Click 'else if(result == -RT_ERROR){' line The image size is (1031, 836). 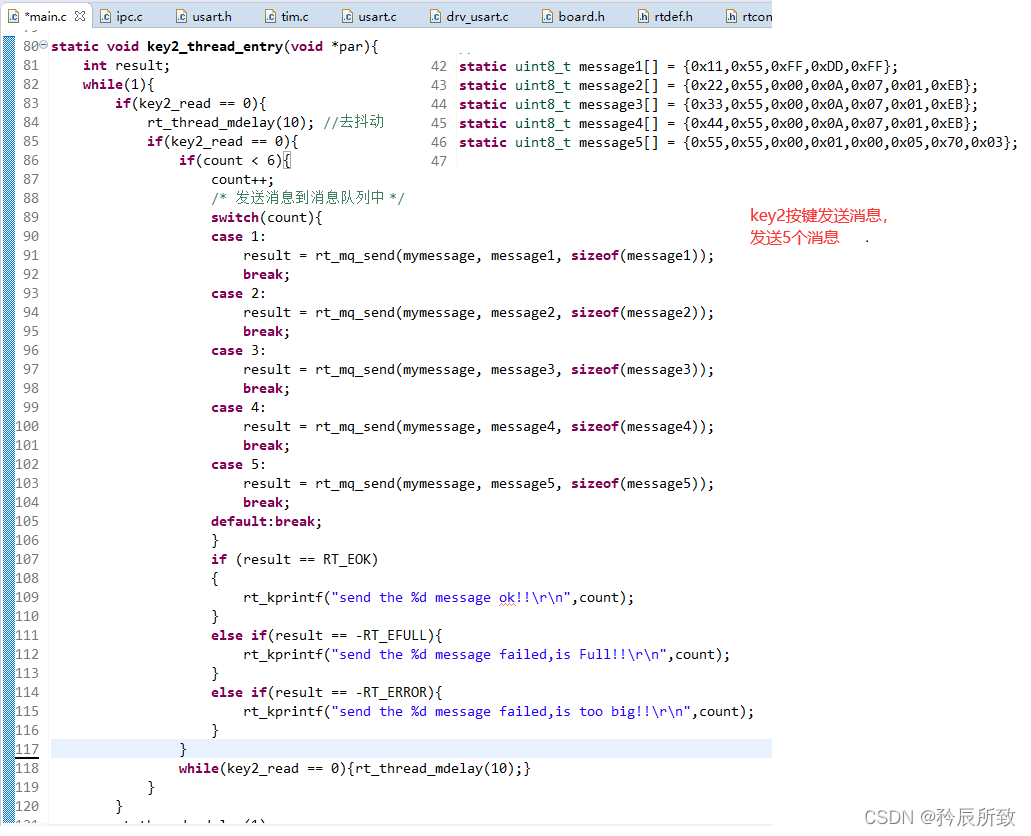point(327,693)
